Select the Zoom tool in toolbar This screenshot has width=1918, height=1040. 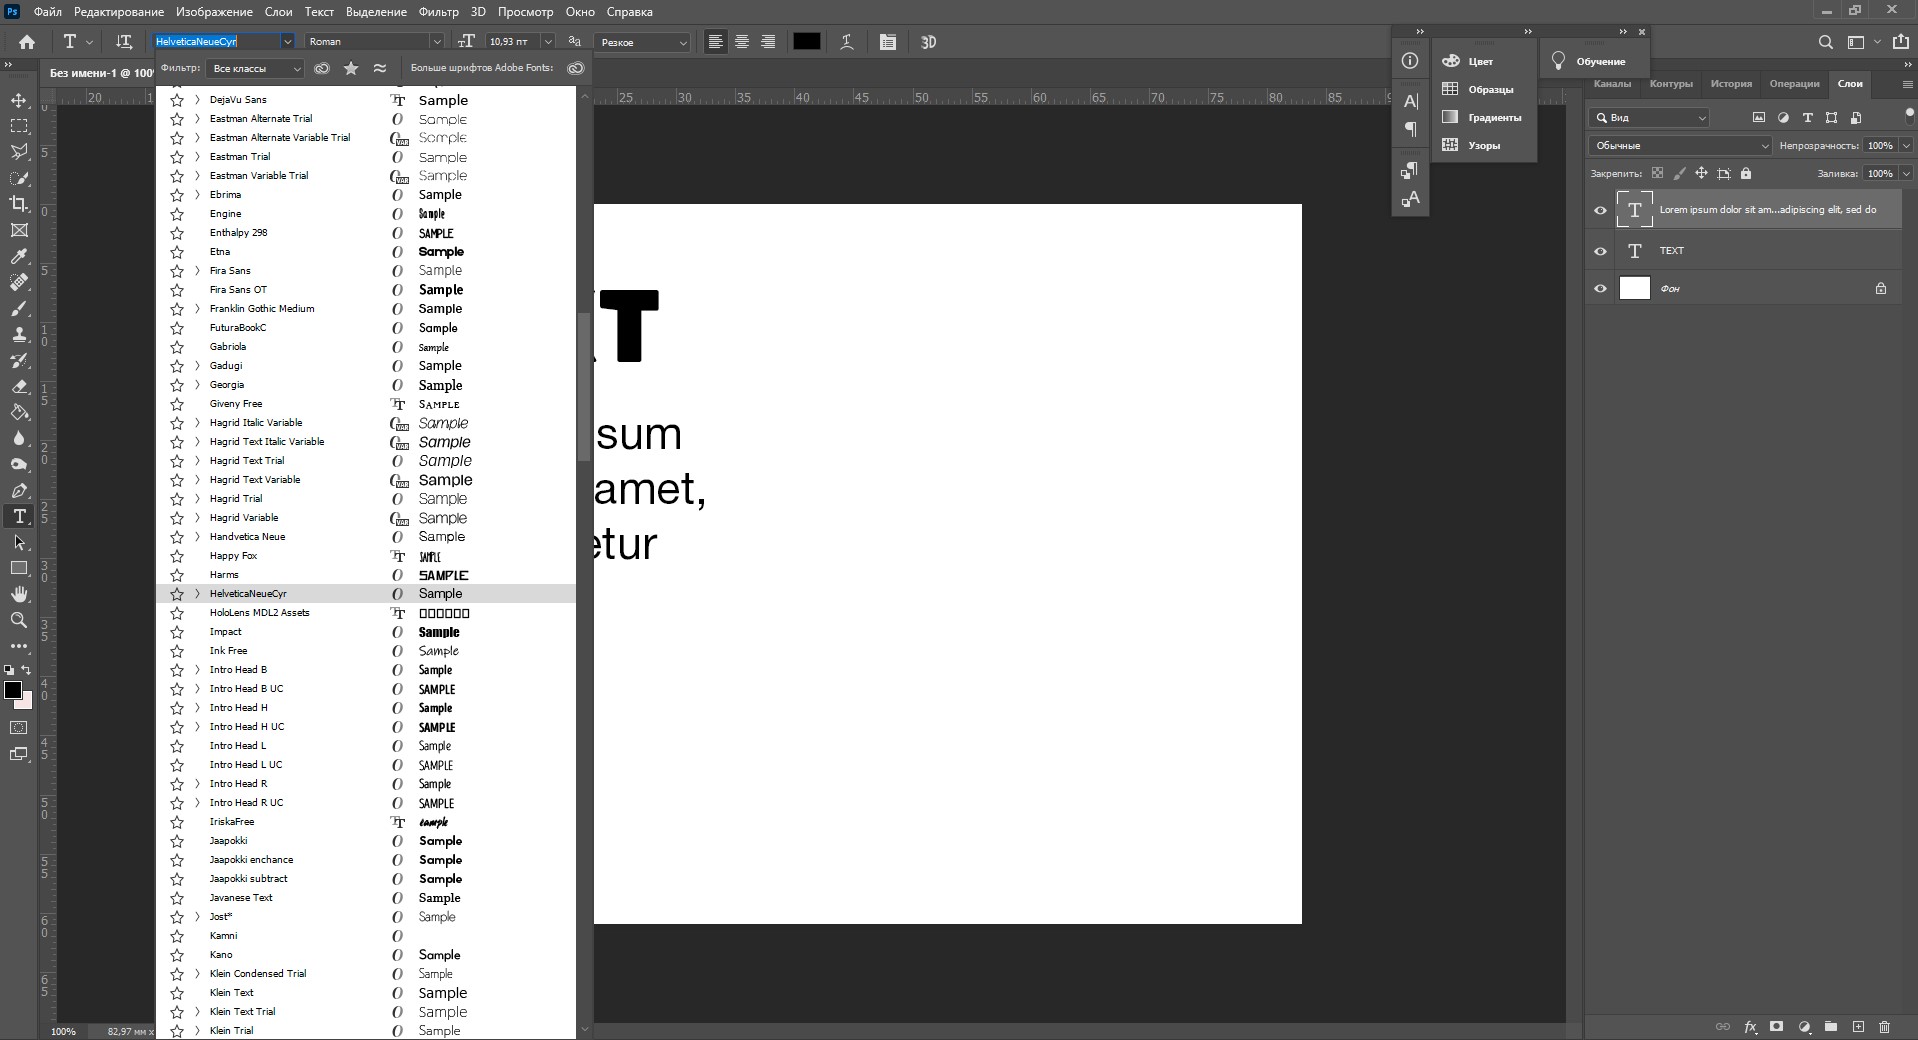tap(19, 620)
